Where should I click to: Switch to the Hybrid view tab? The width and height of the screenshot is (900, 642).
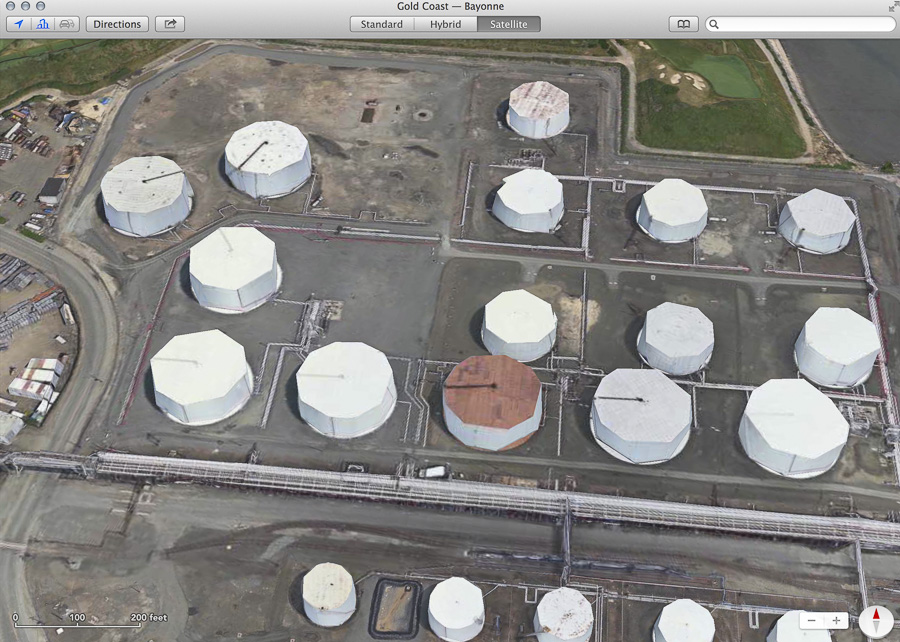pos(445,23)
